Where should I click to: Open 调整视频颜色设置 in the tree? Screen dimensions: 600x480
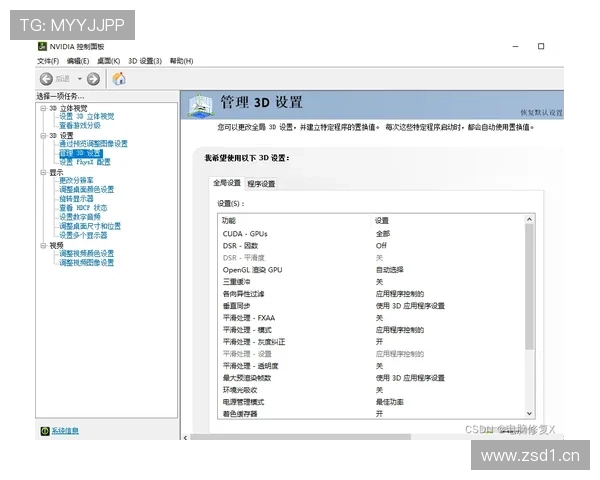86,253
